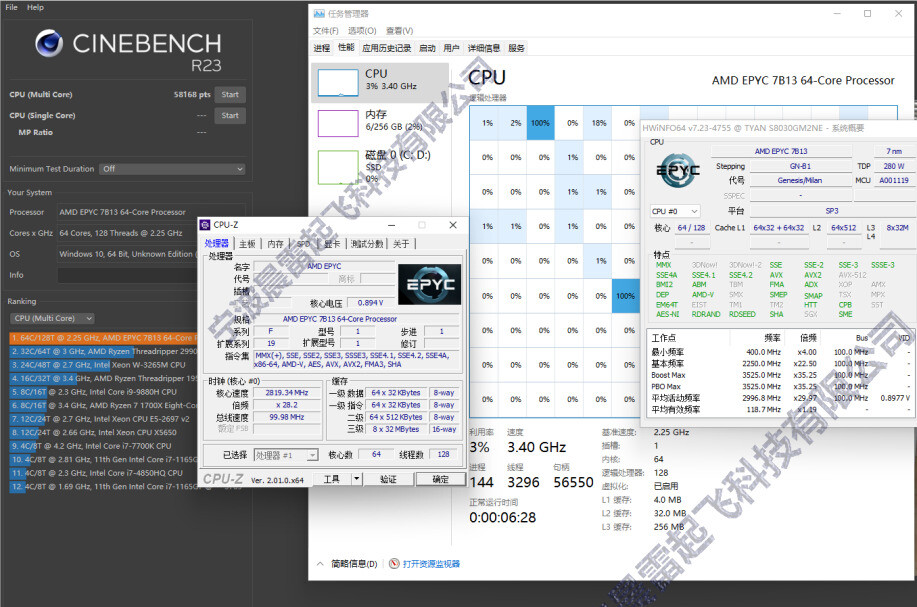The width and height of the screenshot is (917, 607).
Task: Select 内存 tab in CPU-Z
Action: (x=275, y=244)
